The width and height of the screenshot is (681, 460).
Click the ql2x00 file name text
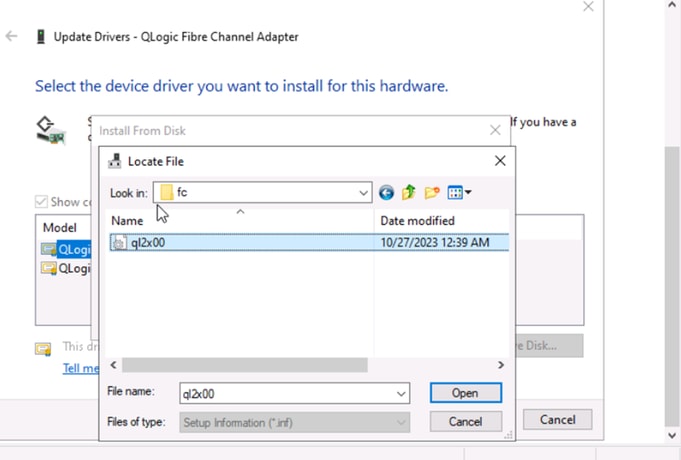click(x=148, y=242)
